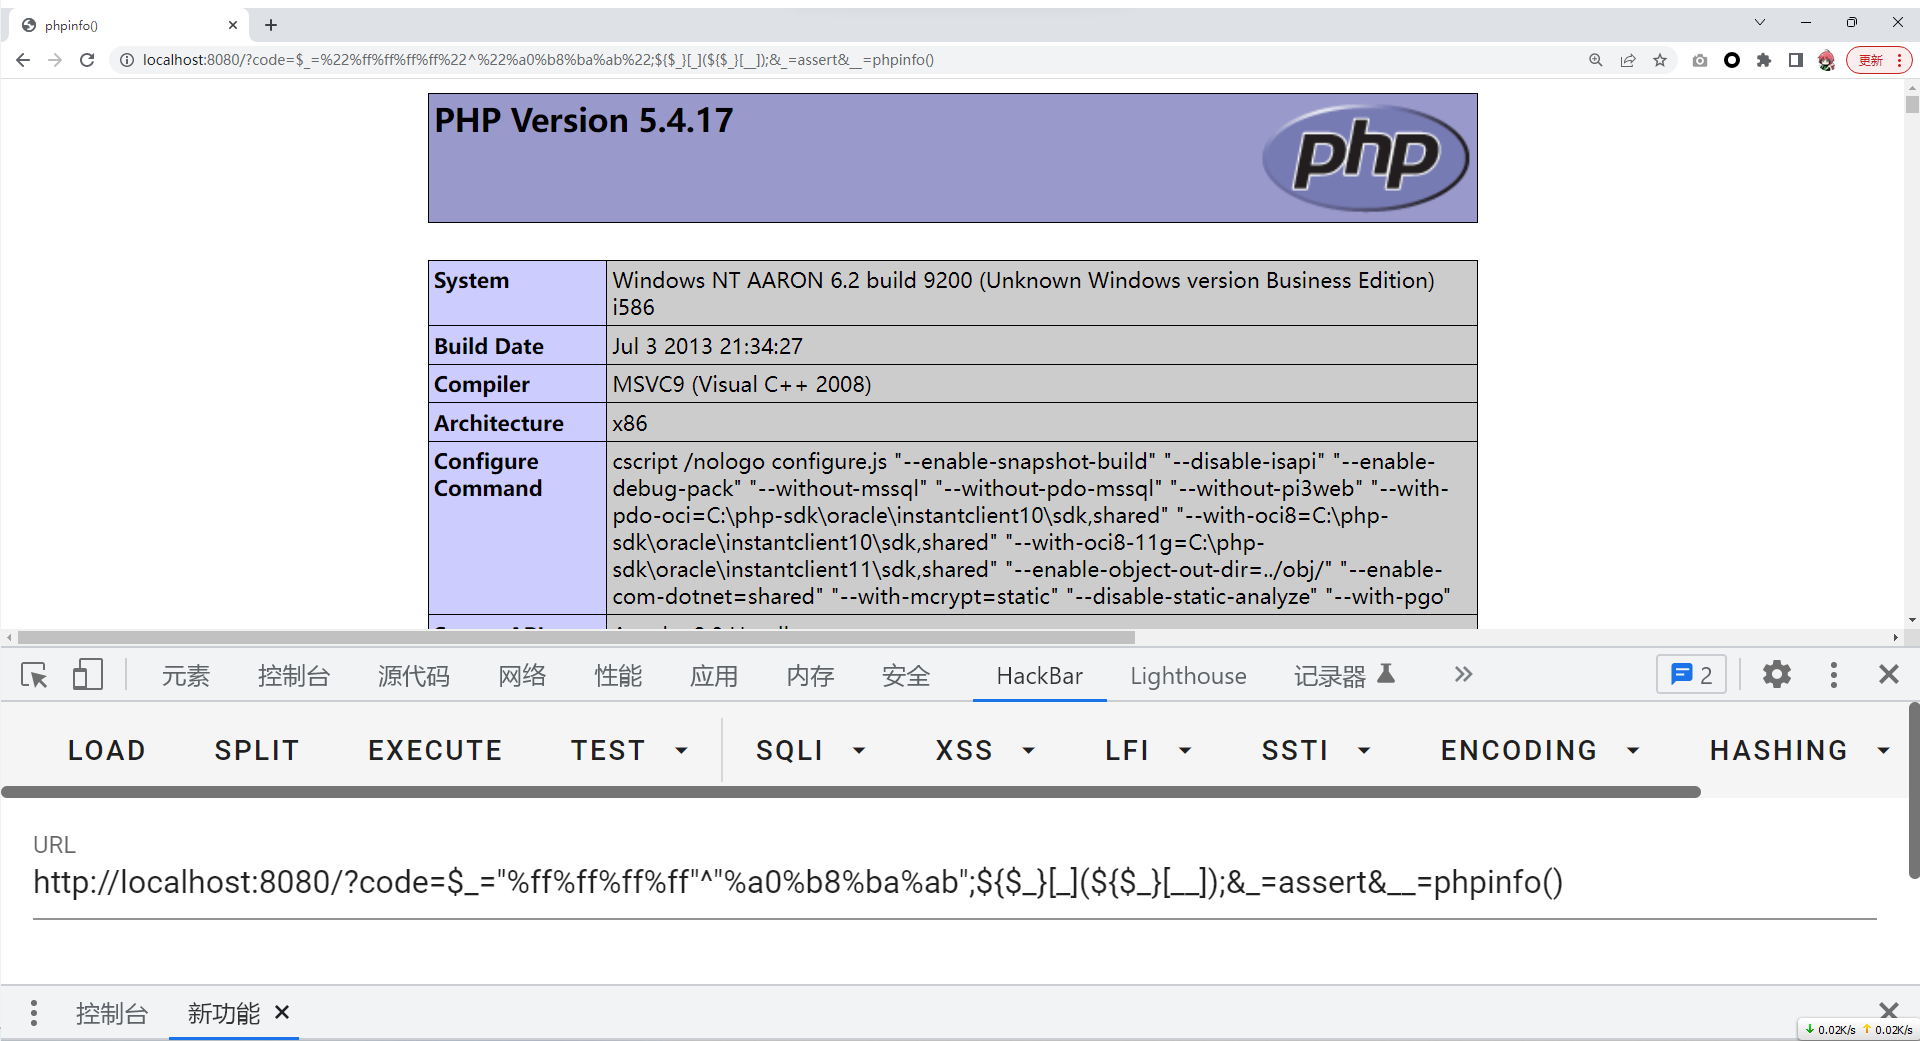Click the share page icon
This screenshot has height=1041, width=1920.
(x=1628, y=60)
